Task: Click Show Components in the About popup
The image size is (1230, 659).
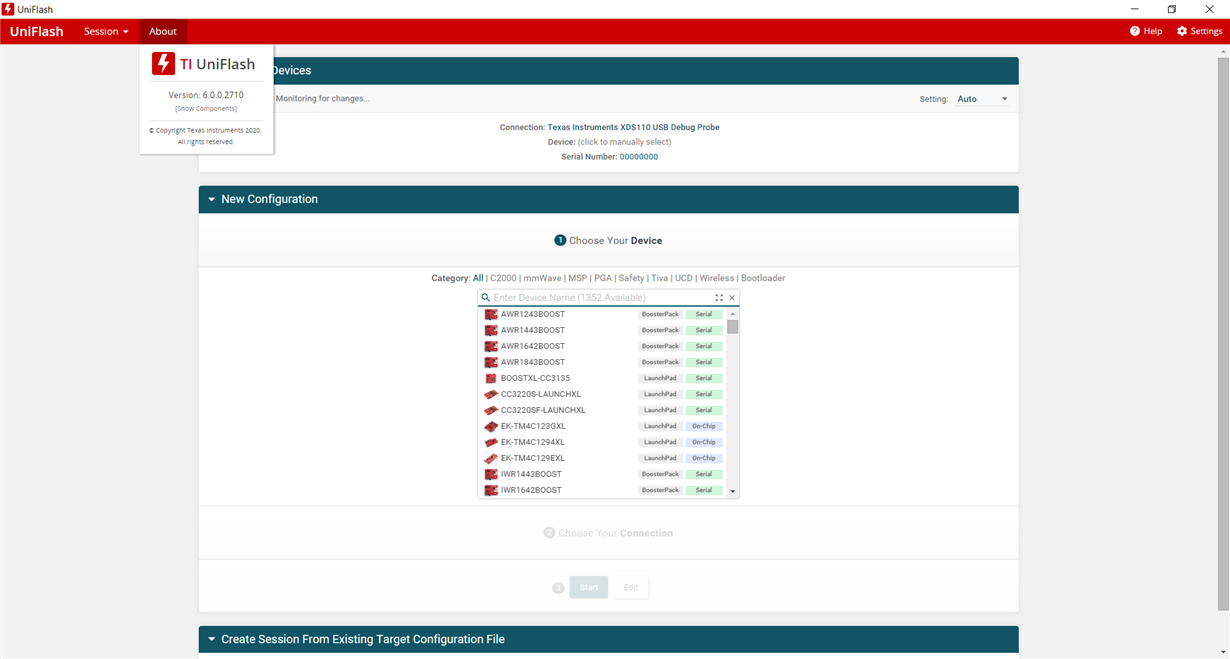Action: point(206,108)
